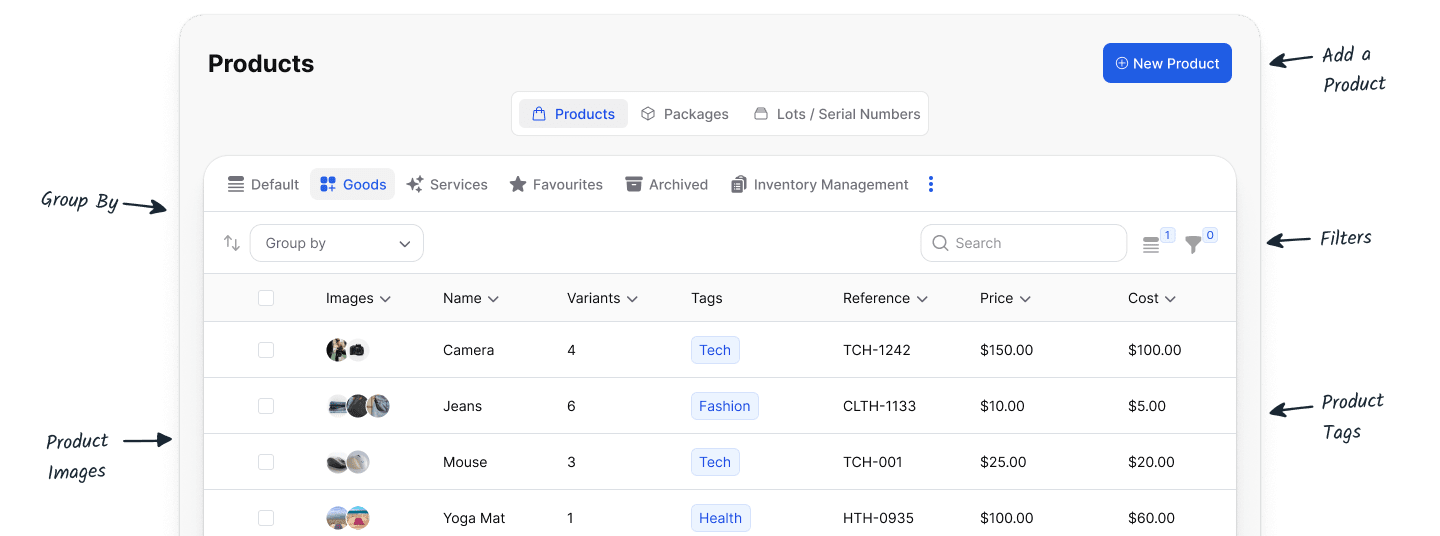Click the $10.00 price cell
The height and width of the screenshot is (536, 1440).
[1002, 406]
